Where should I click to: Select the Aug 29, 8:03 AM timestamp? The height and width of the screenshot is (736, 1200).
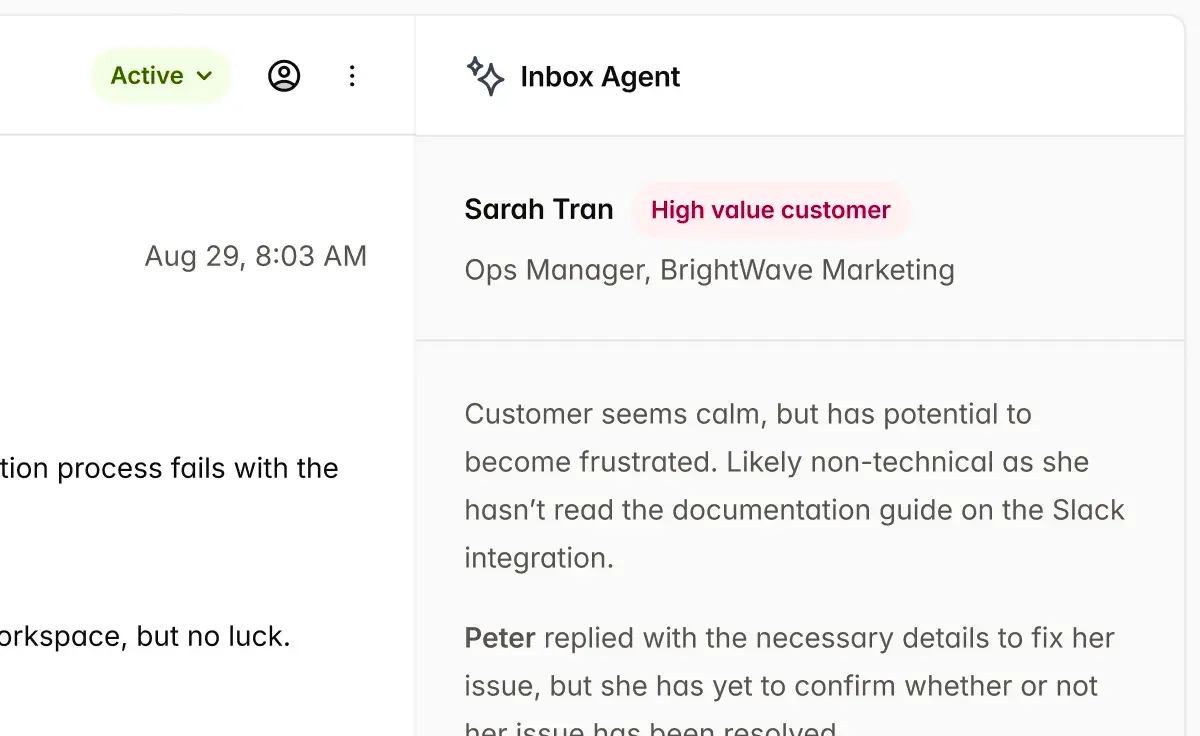pos(256,256)
